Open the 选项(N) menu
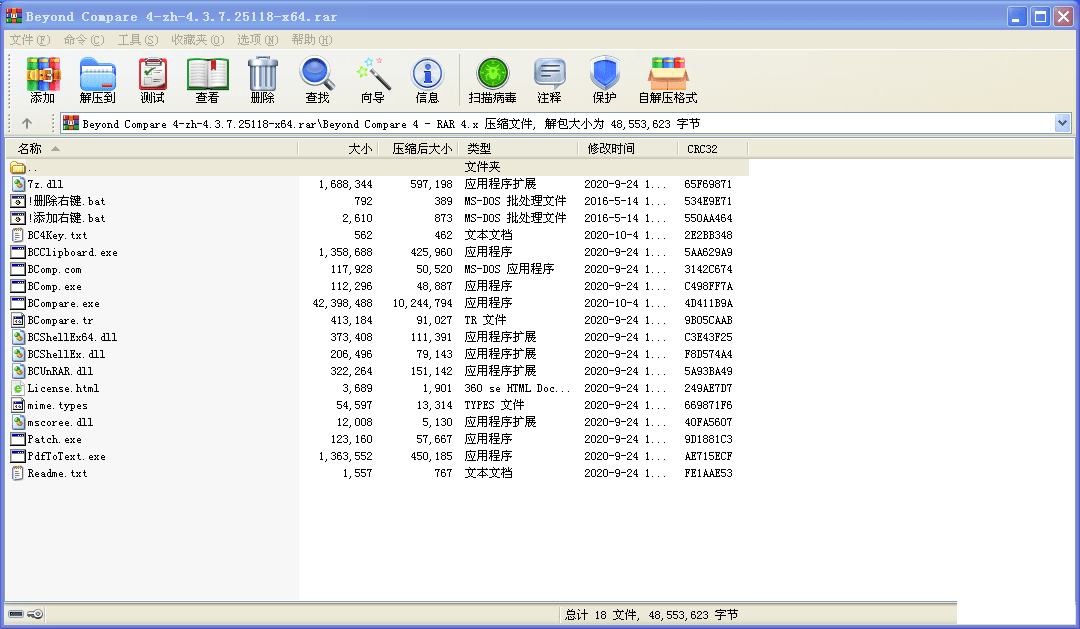This screenshot has height=629, width=1080. [x=258, y=40]
